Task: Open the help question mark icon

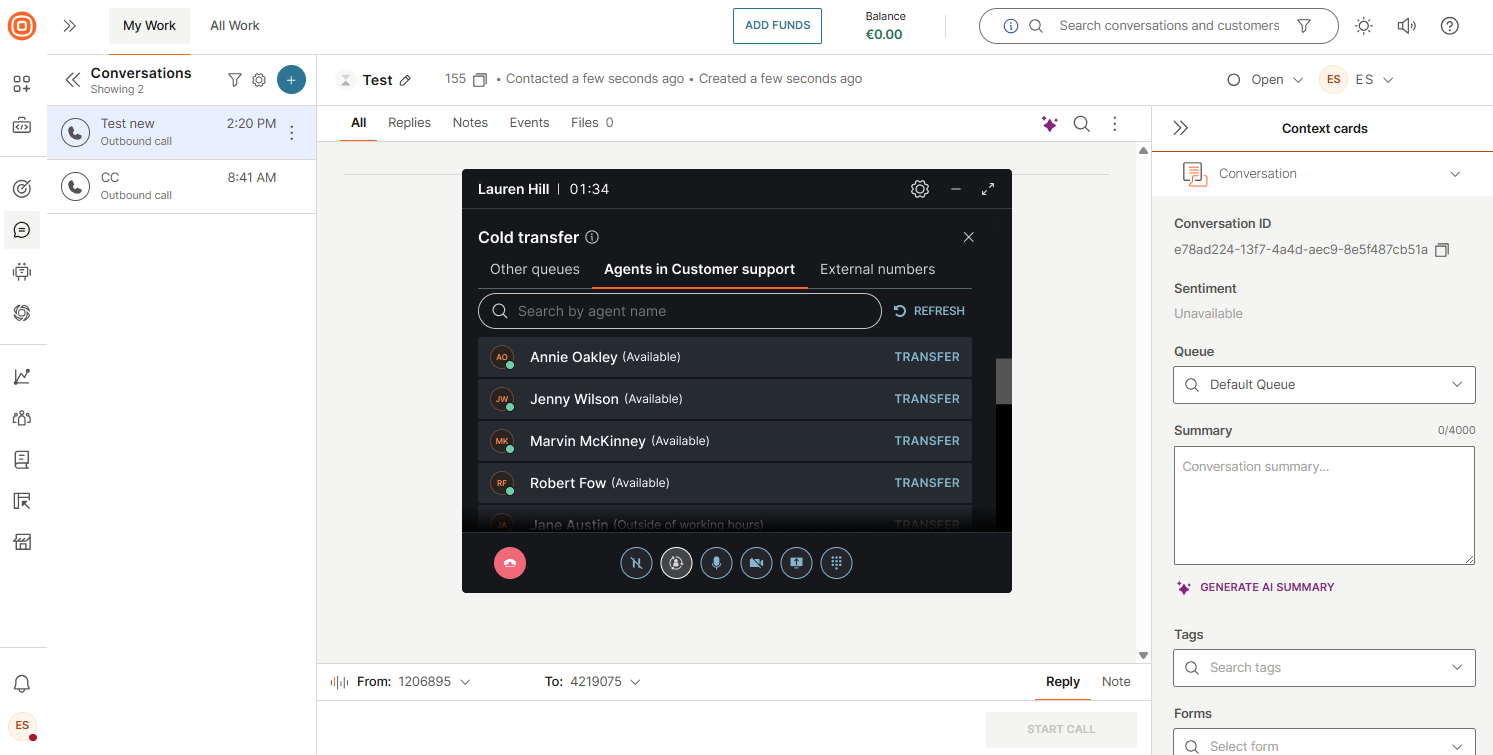Action: pyautogui.click(x=1450, y=26)
